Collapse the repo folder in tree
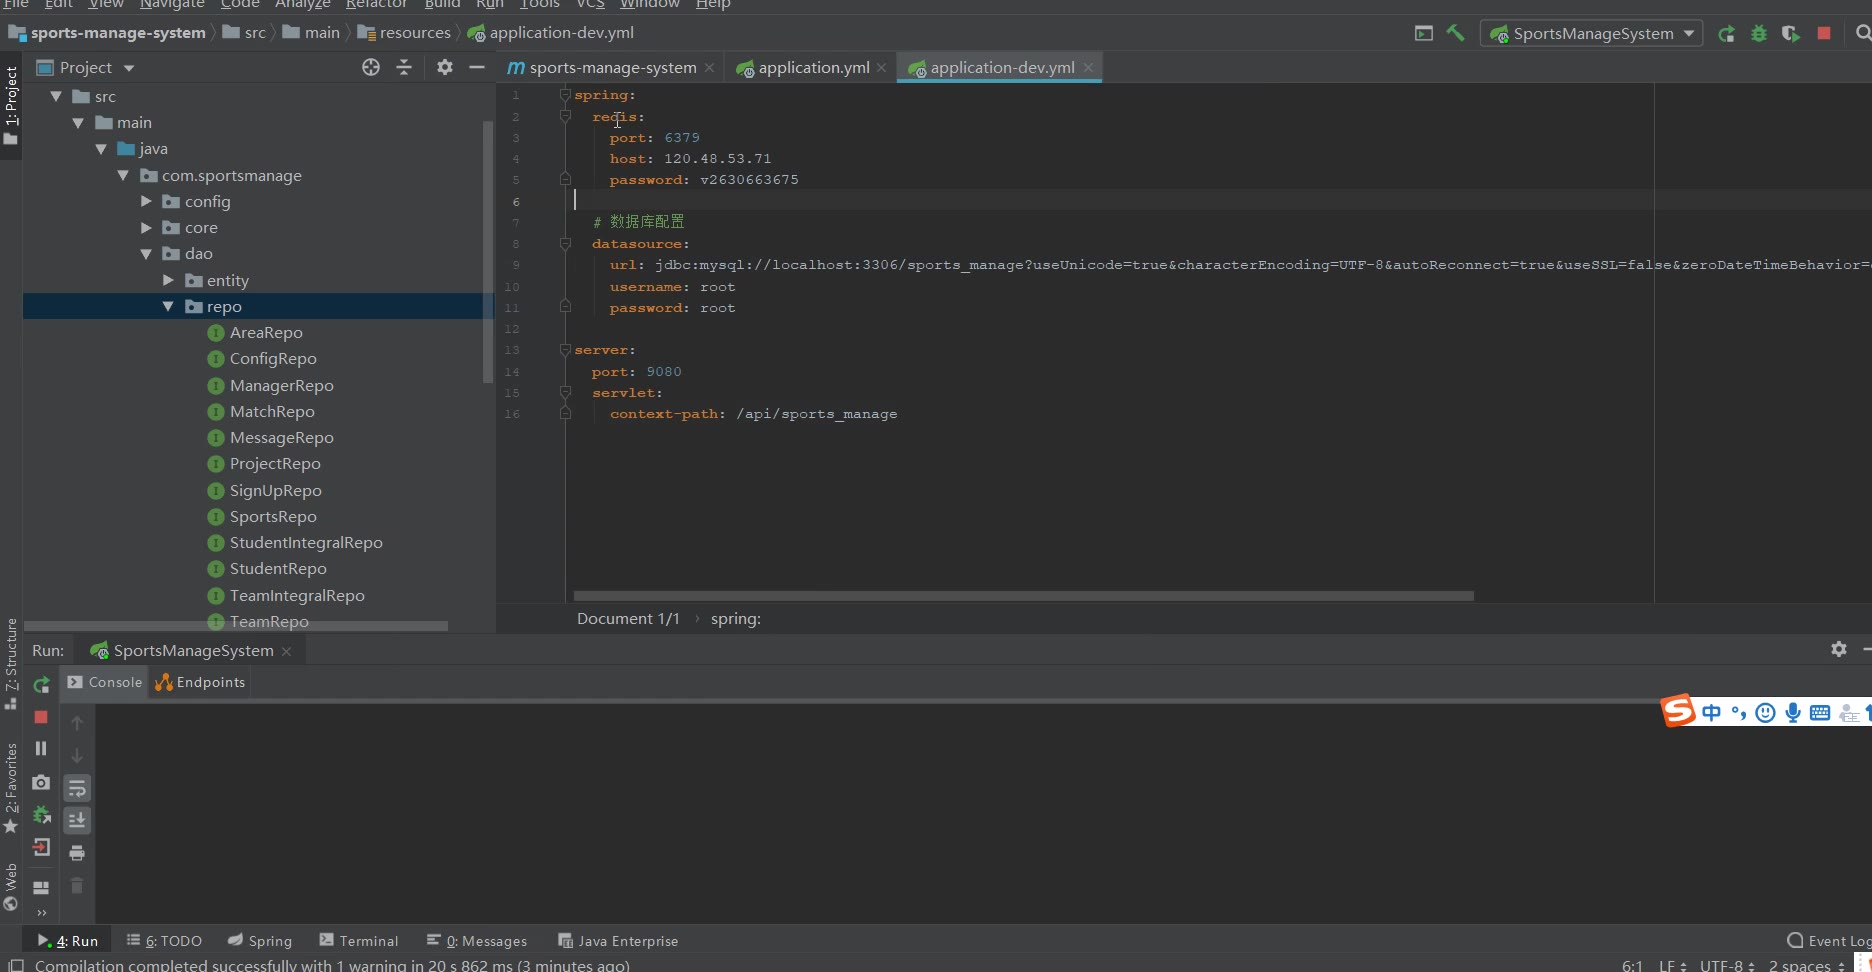 [168, 307]
